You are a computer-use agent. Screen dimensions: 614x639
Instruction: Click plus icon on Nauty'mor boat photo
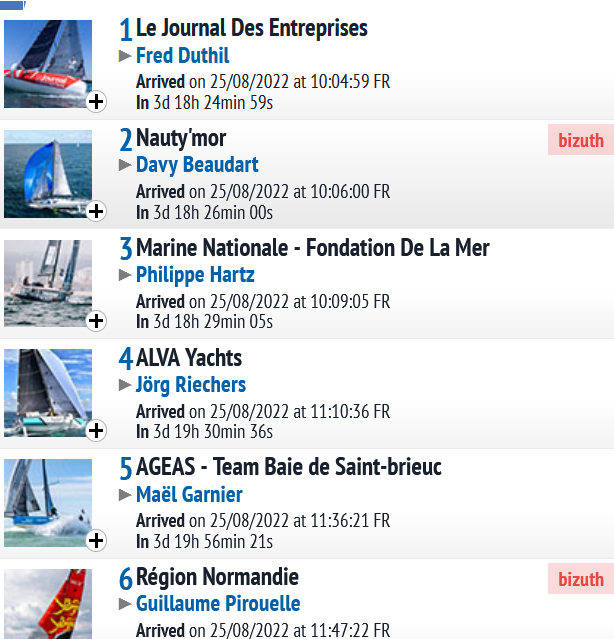96,211
